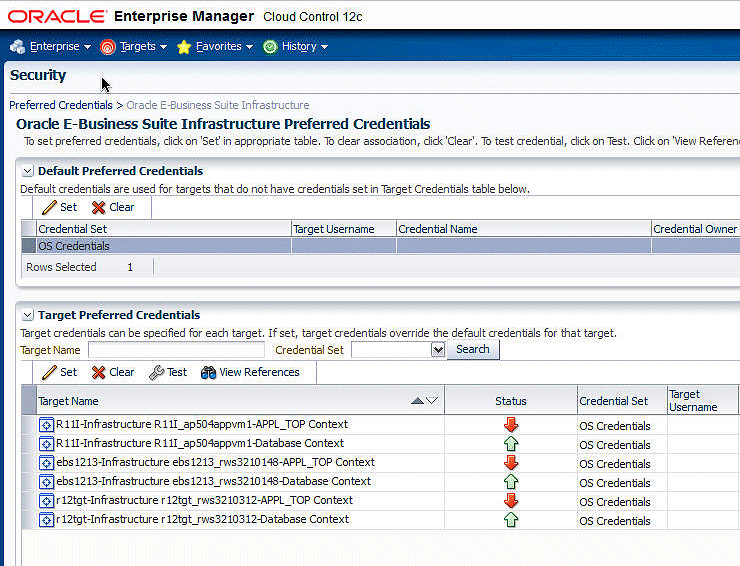Click the binoculars View References icon
740x566 pixels.
[208, 372]
